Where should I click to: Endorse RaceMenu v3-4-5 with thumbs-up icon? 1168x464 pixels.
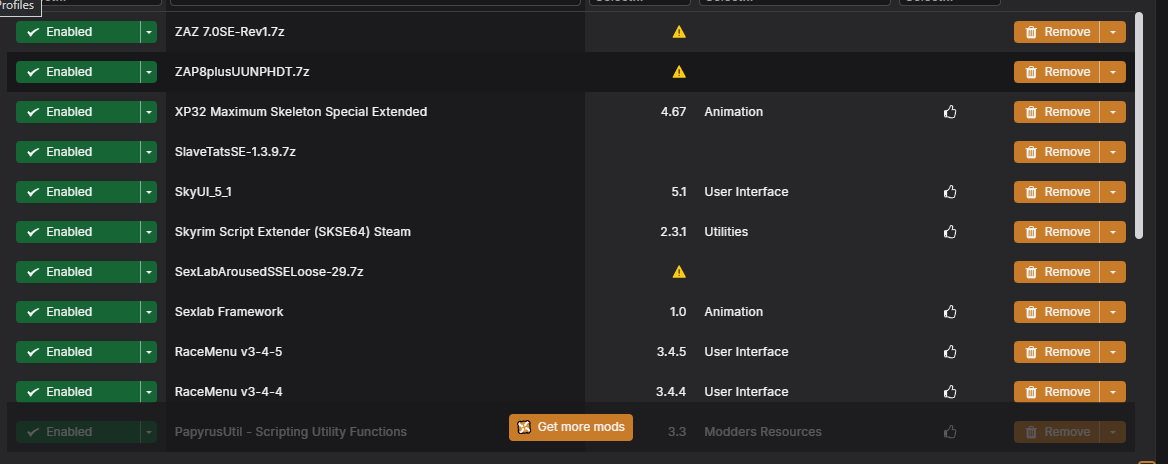point(950,352)
